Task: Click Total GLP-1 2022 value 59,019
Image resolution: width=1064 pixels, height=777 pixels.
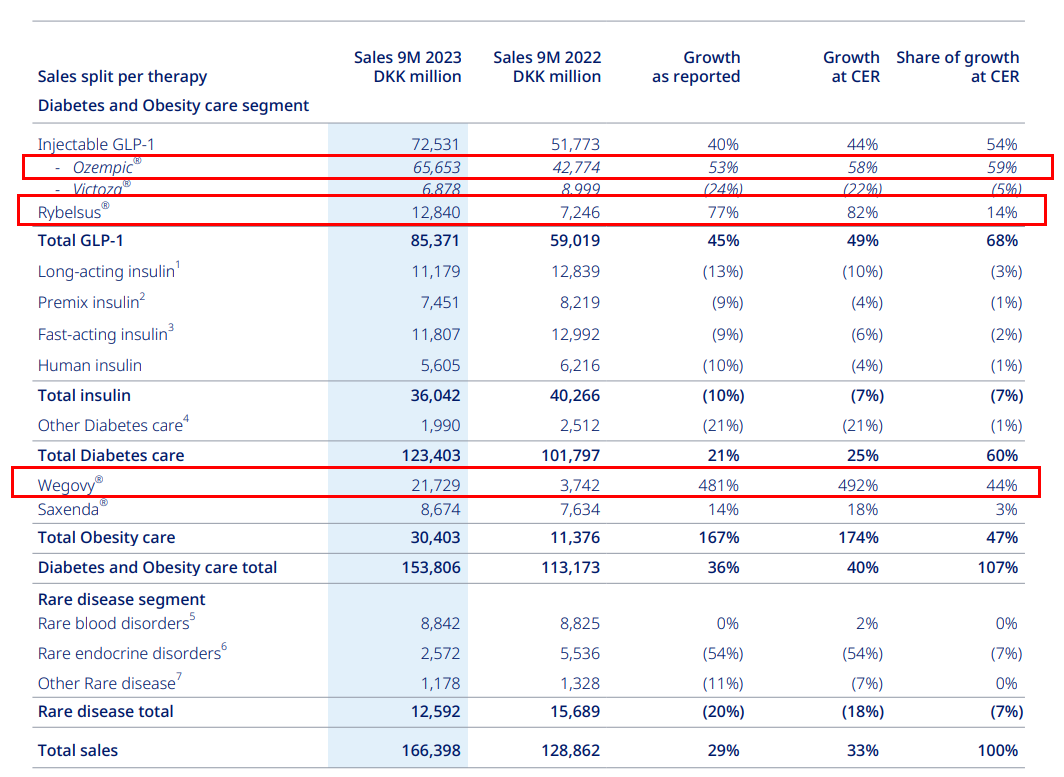Action: 575,241
